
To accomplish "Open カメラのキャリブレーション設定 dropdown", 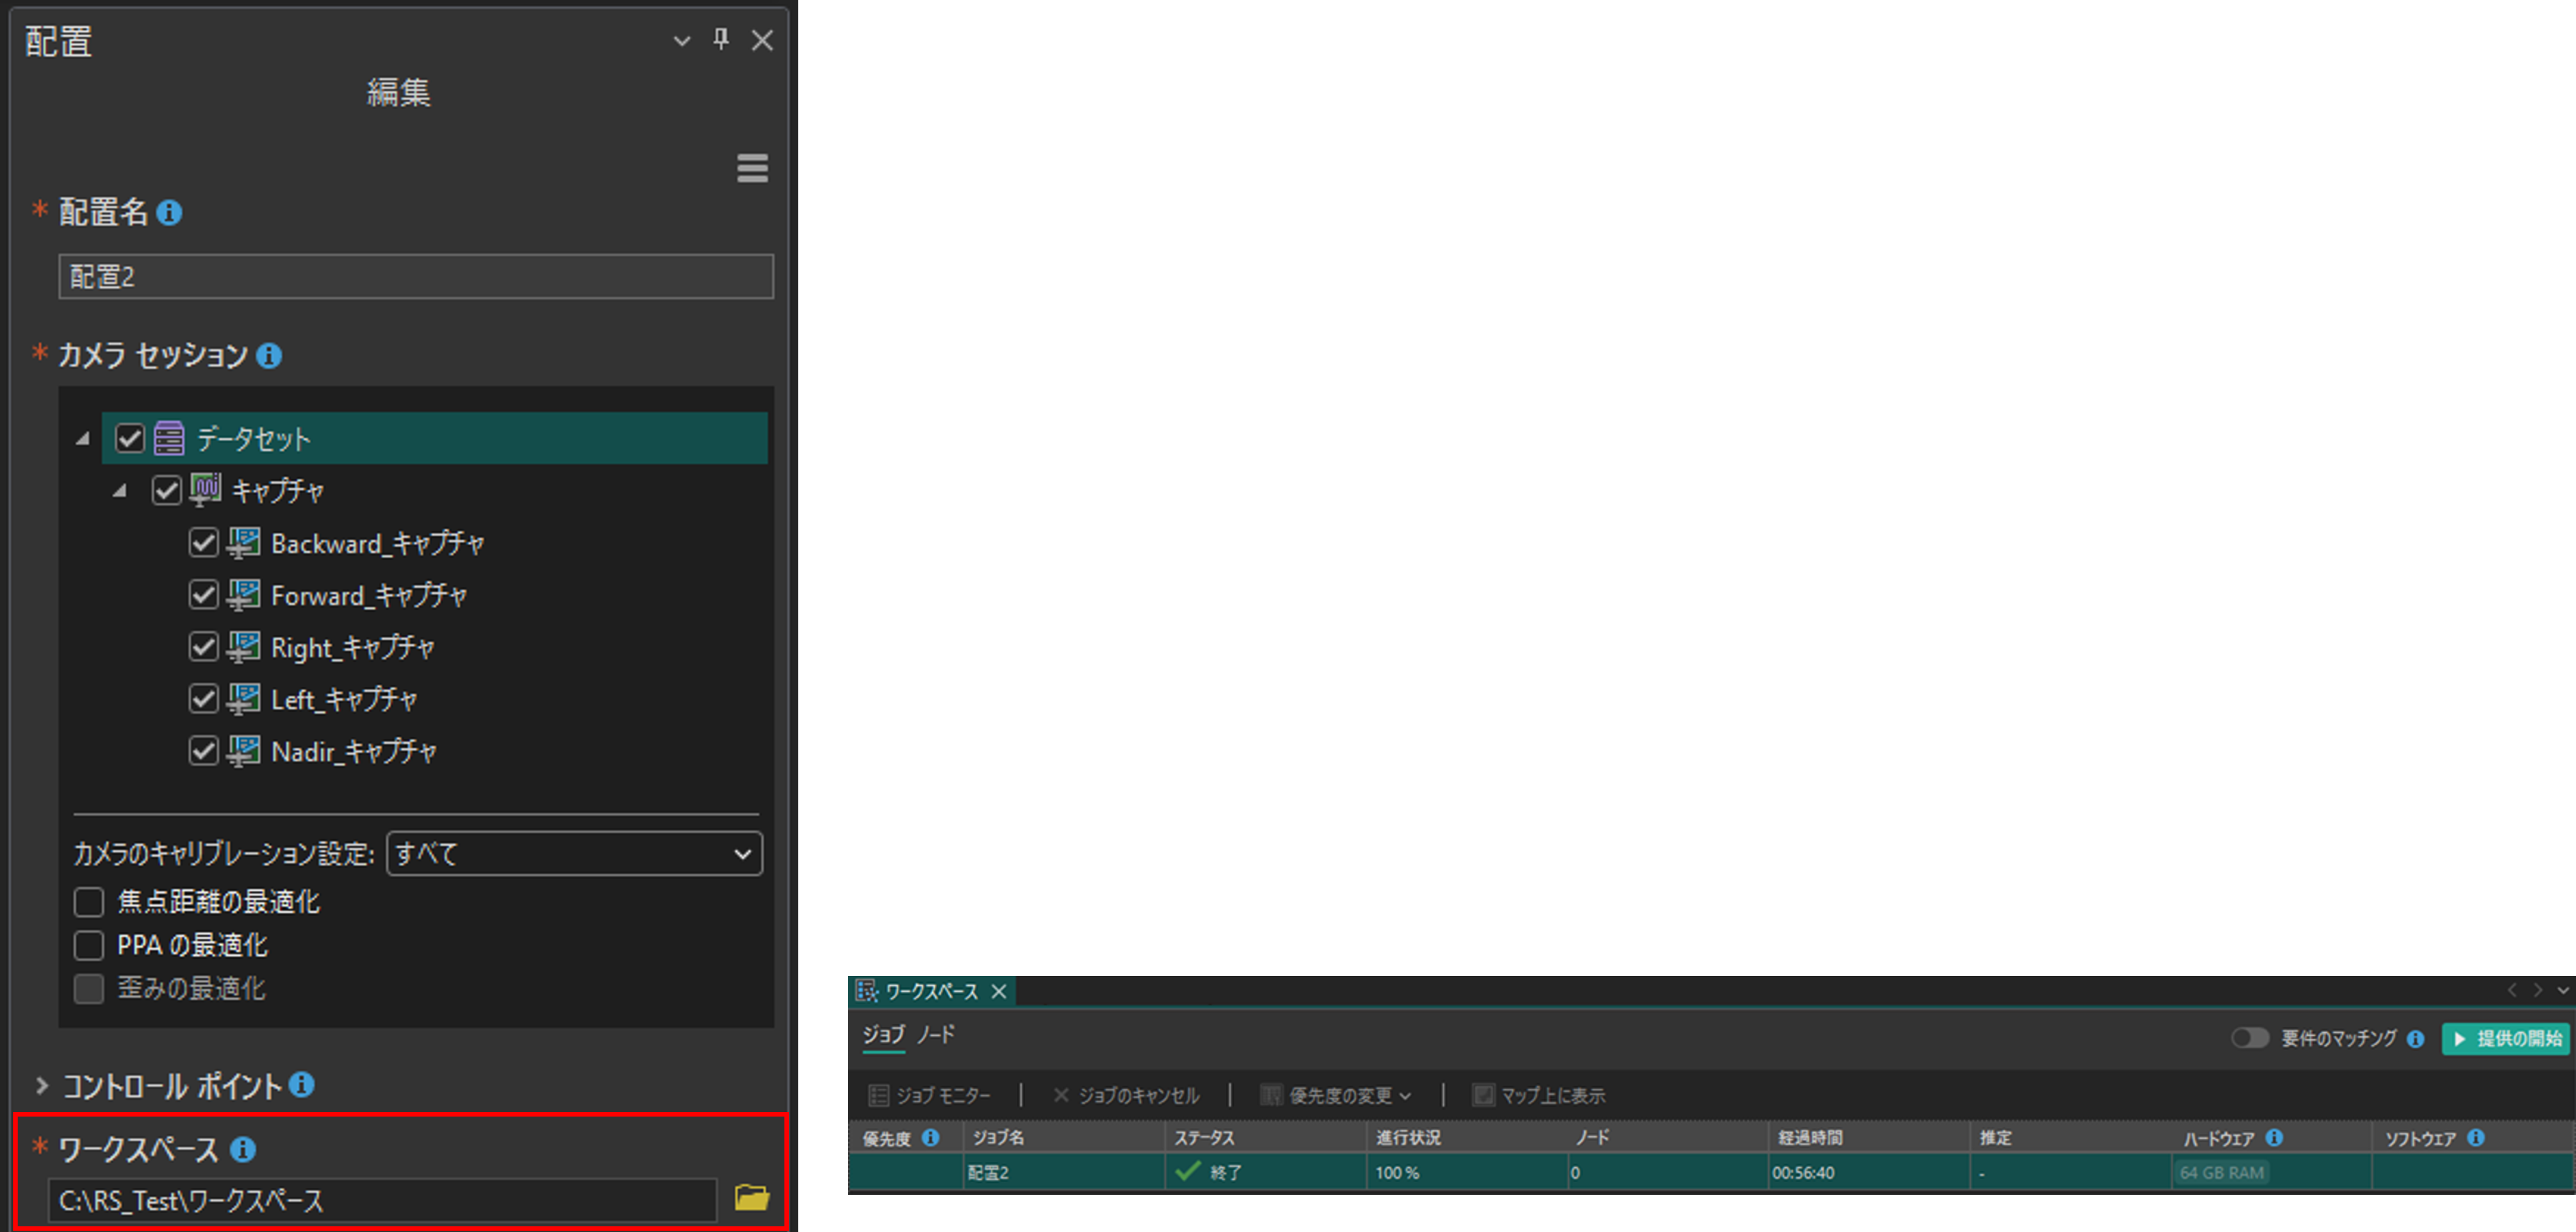I will pyautogui.click(x=574, y=854).
